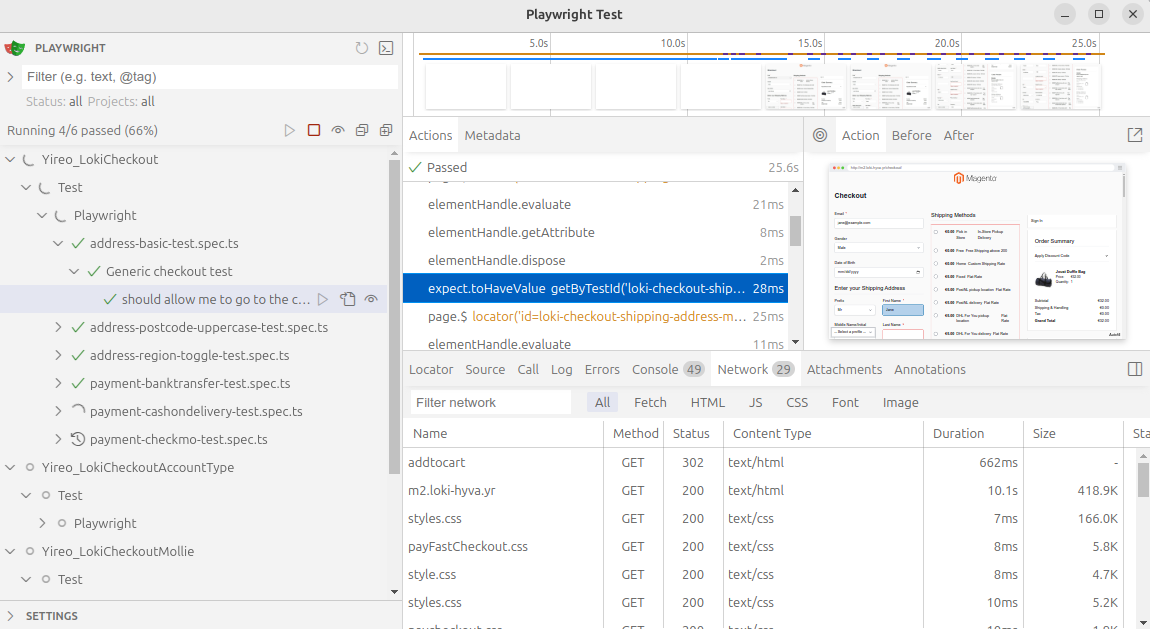Toggle watch all eye icon in toolbar
The width and height of the screenshot is (1150, 629).
click(338, 130)
